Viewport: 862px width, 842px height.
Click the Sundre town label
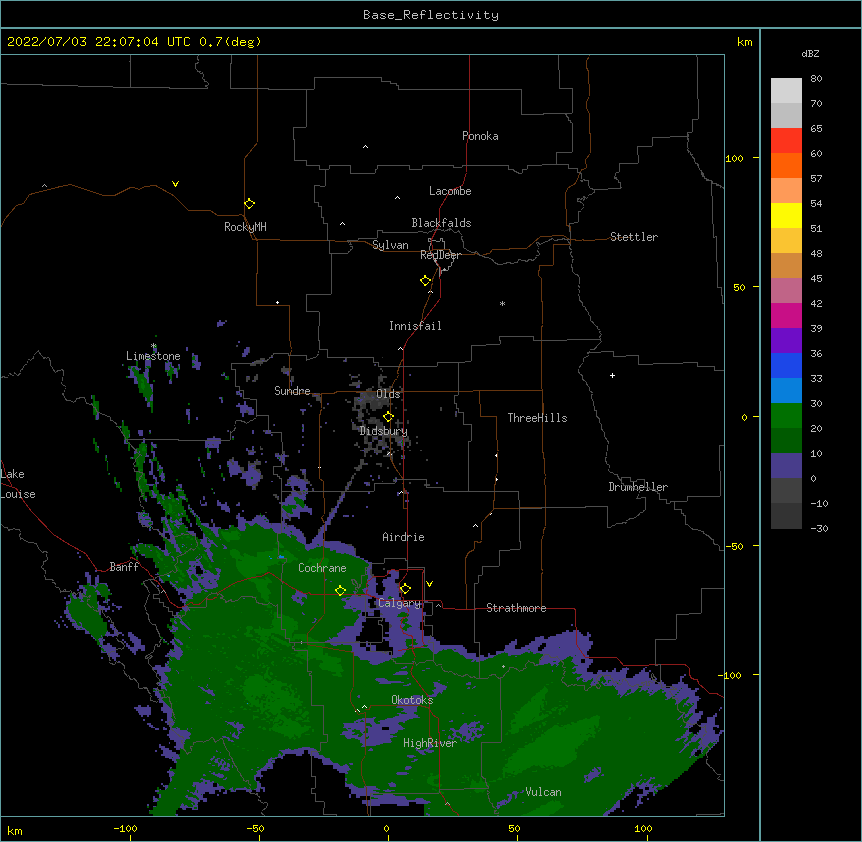[292, 391]
